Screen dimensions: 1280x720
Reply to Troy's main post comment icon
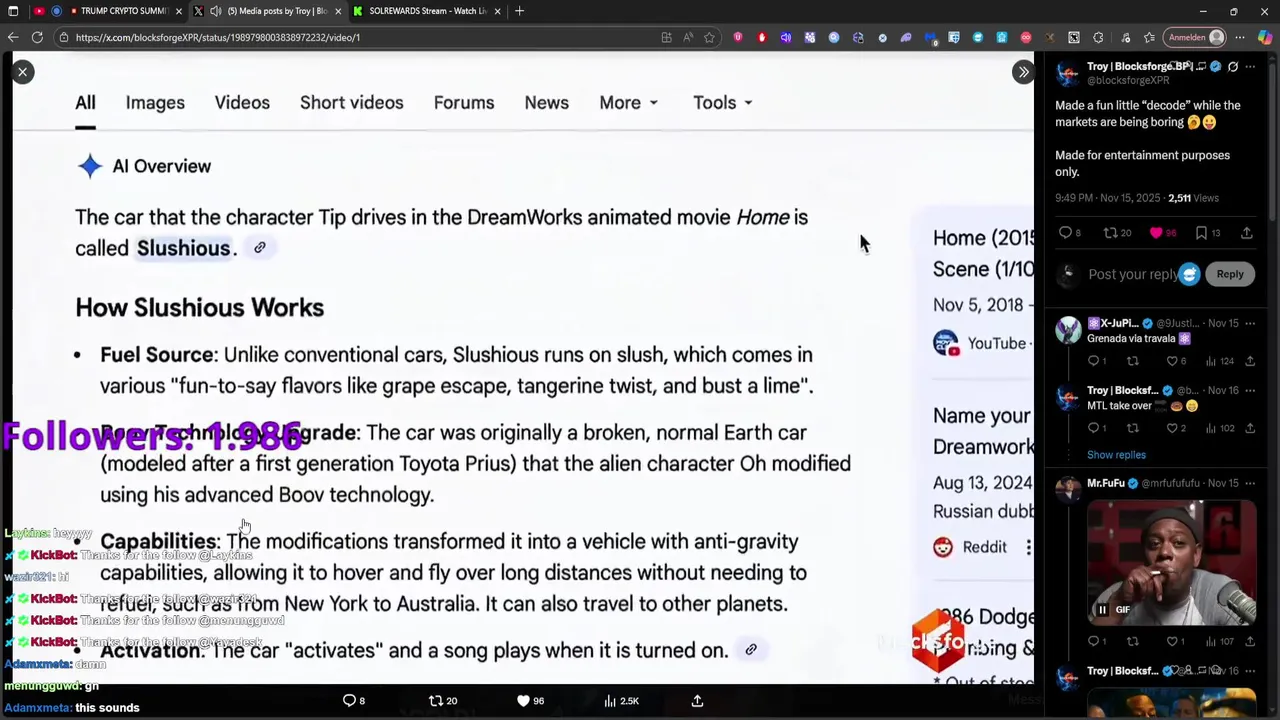pyautogui.click(x=1066, y=233)
